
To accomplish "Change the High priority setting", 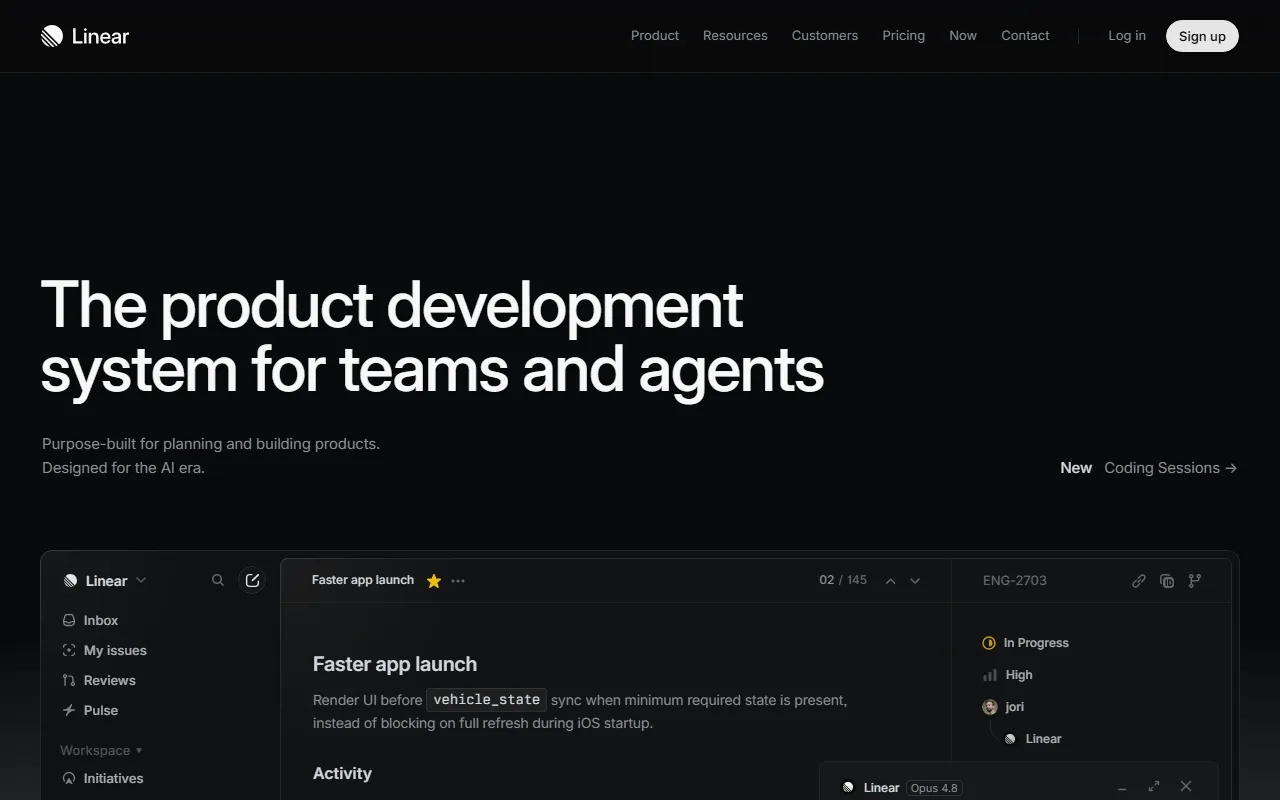I will 1008,675.
